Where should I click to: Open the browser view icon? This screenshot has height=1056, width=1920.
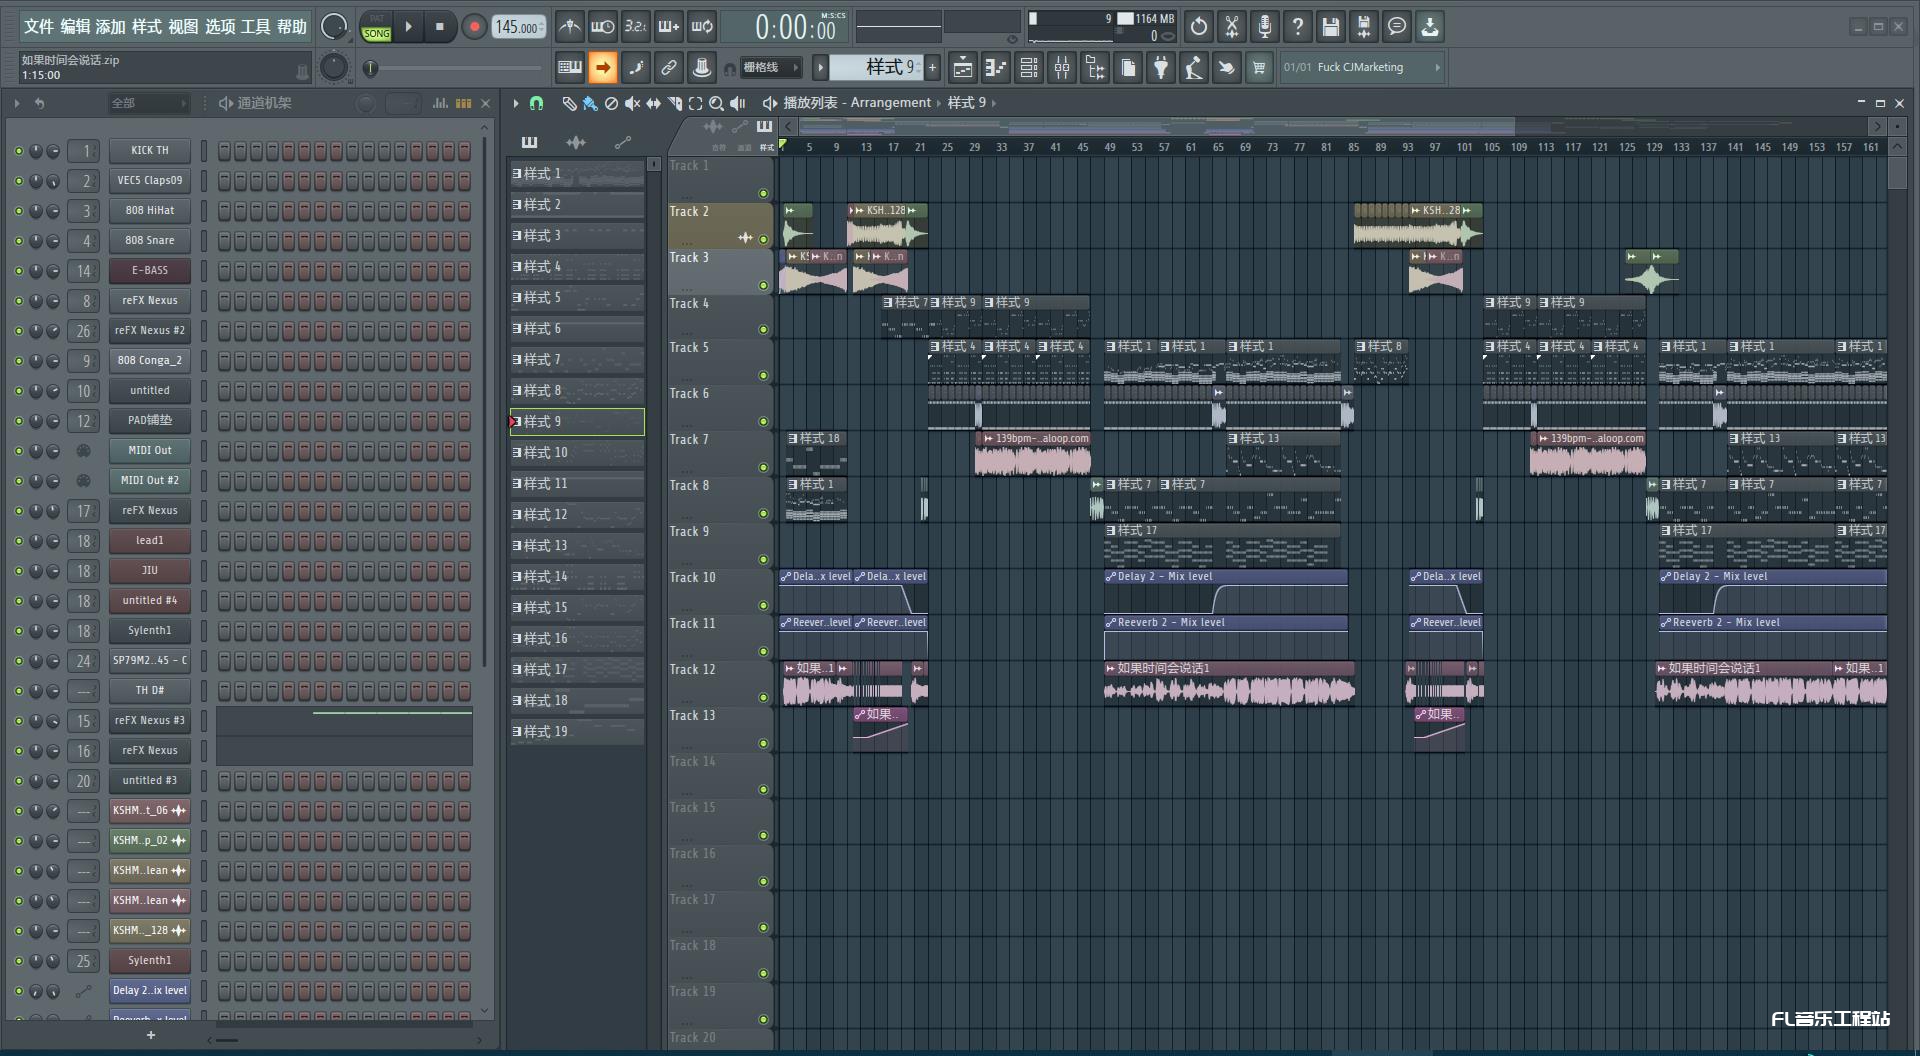point(1094,68)
